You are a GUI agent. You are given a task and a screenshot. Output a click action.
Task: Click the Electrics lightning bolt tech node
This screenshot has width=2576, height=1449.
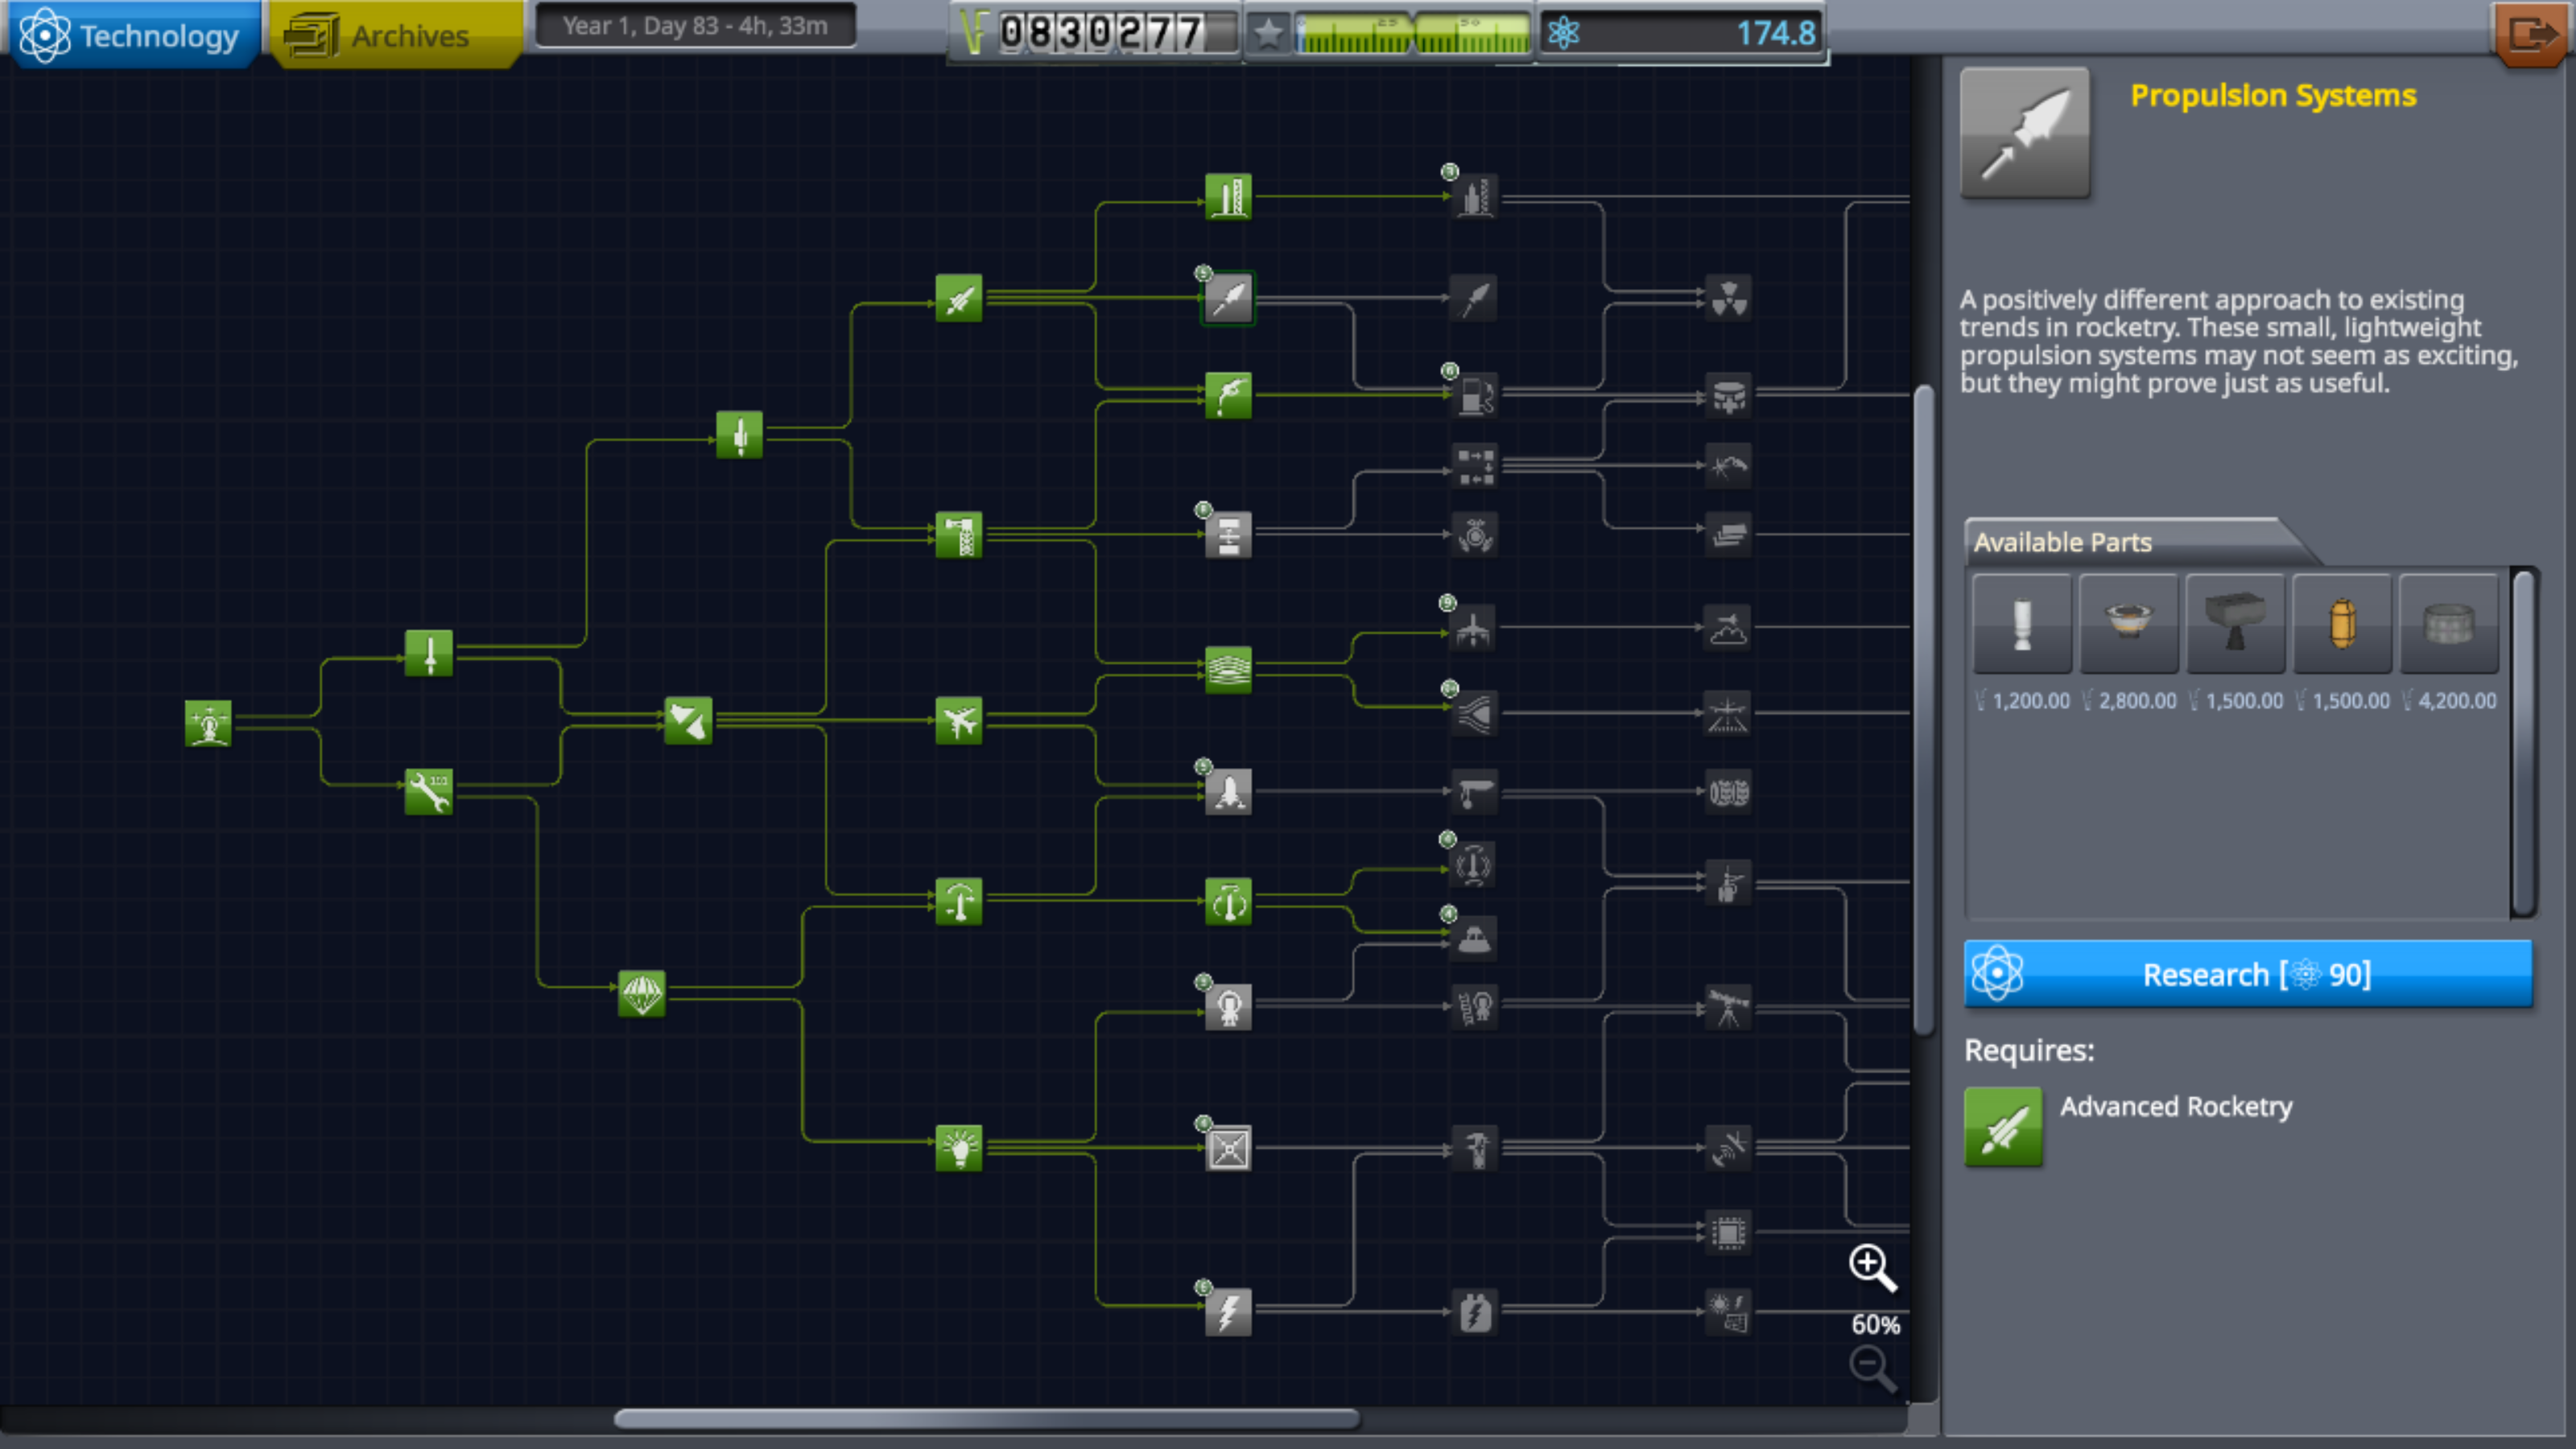coord(1228,1313)
